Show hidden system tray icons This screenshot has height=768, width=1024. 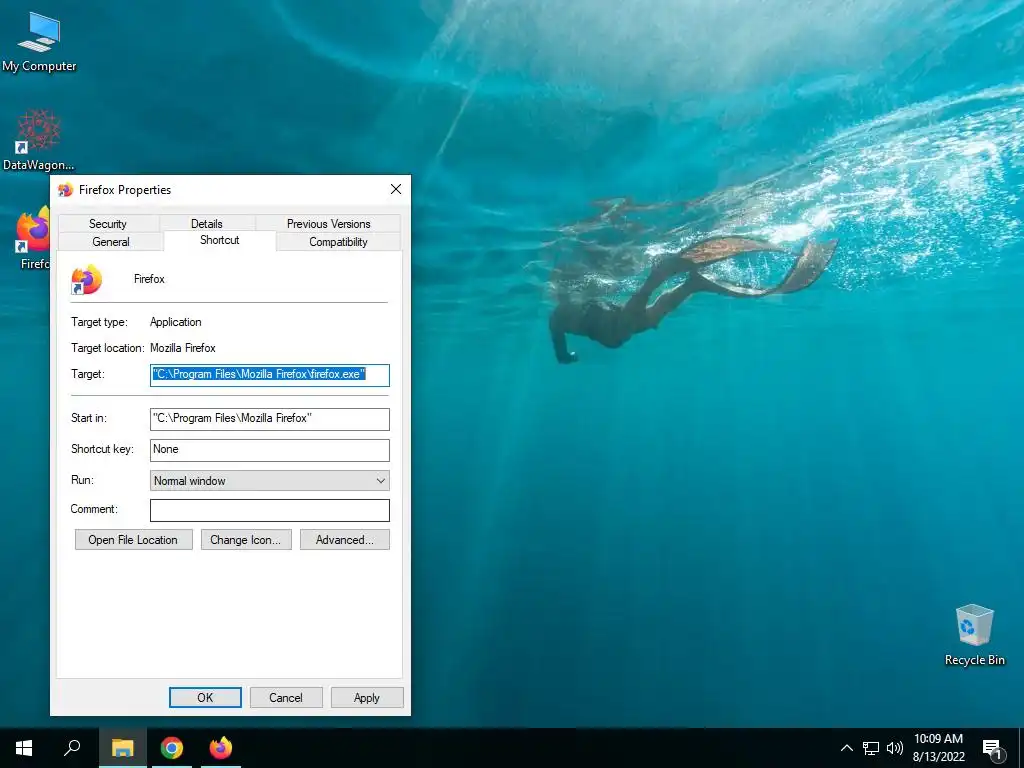(x=846, y=748)
